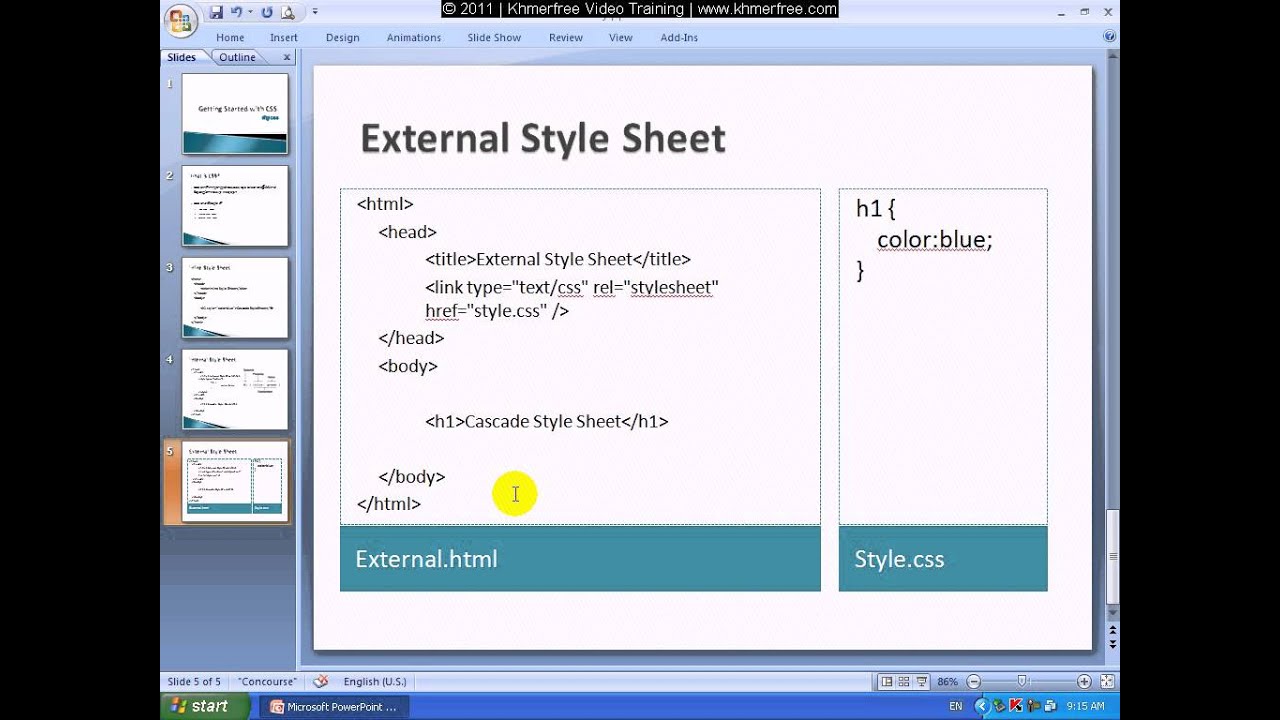
Task: Switch to Slide Sorter view
Action: (904, 682)
